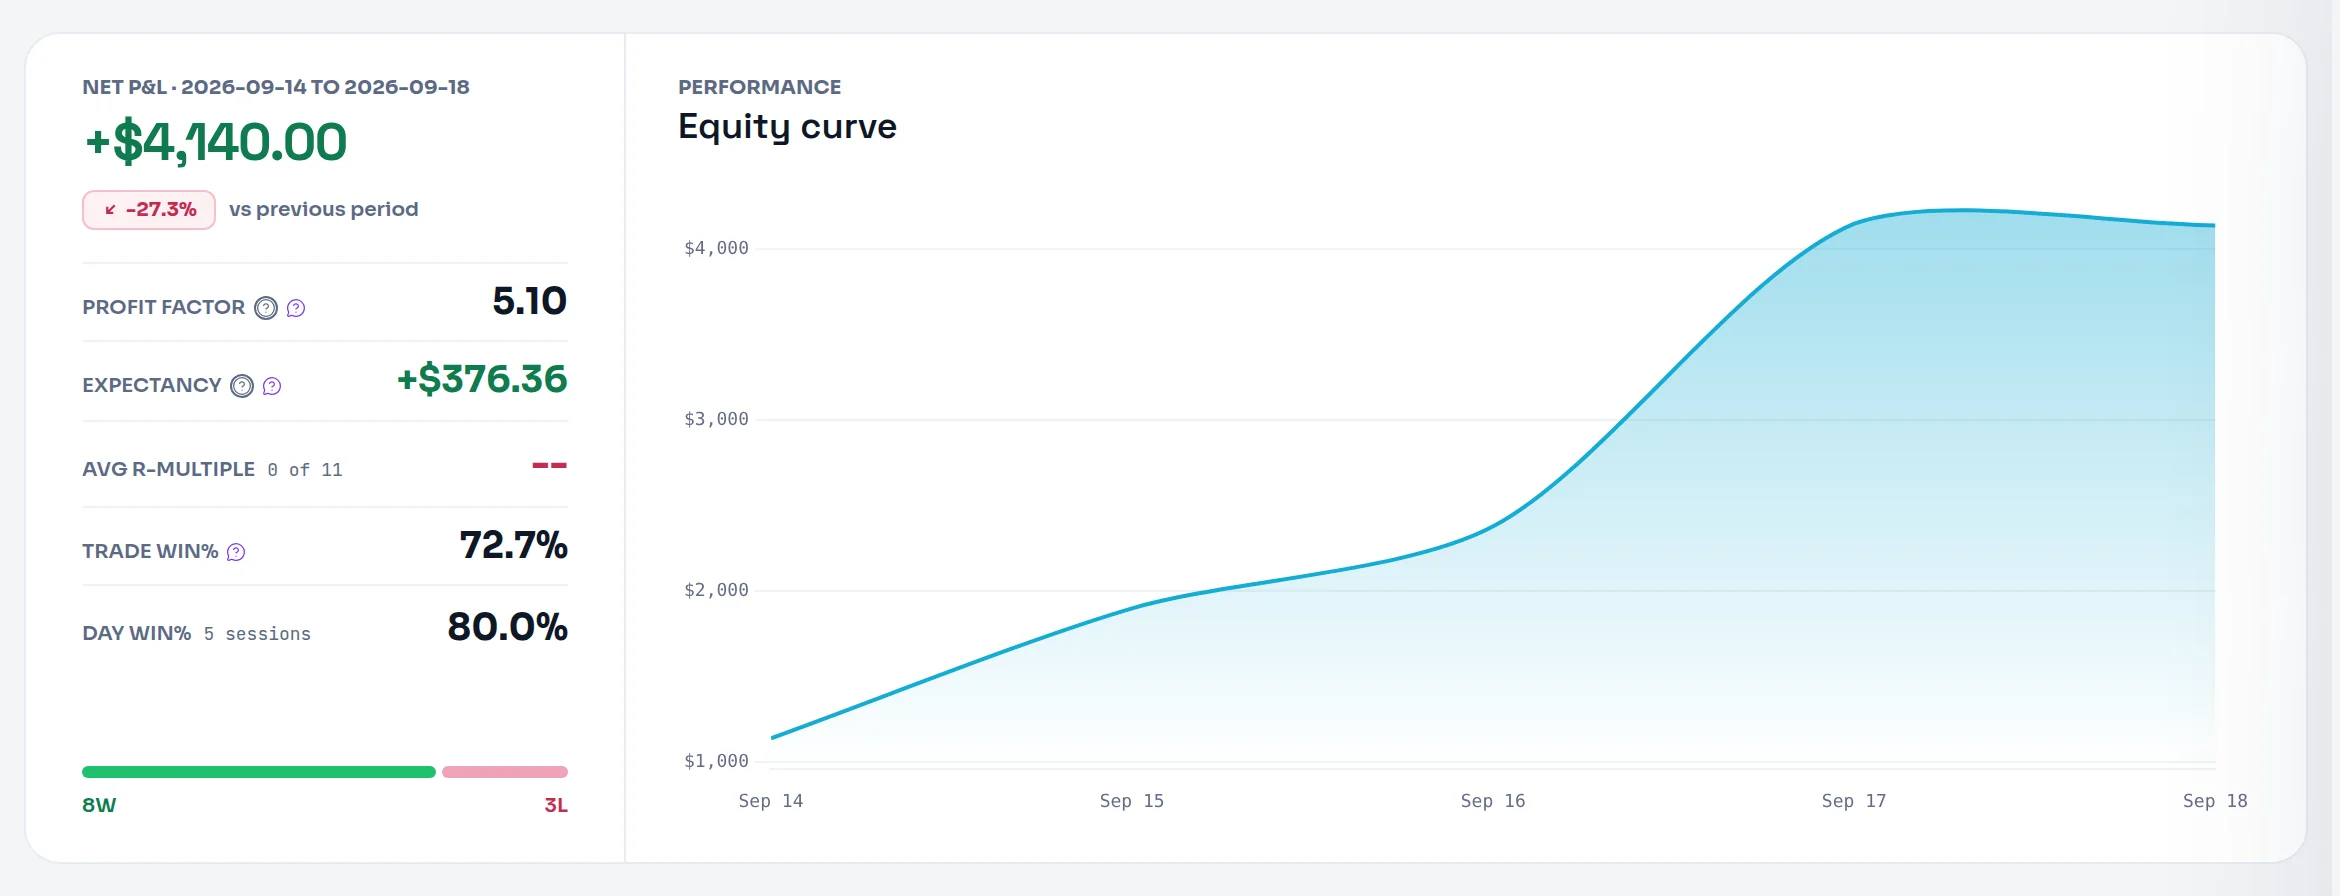This screenshot has width=2340, height=896.
Task: Click the pink losses segment of the win/loss bar
Action: click(505, 772)
